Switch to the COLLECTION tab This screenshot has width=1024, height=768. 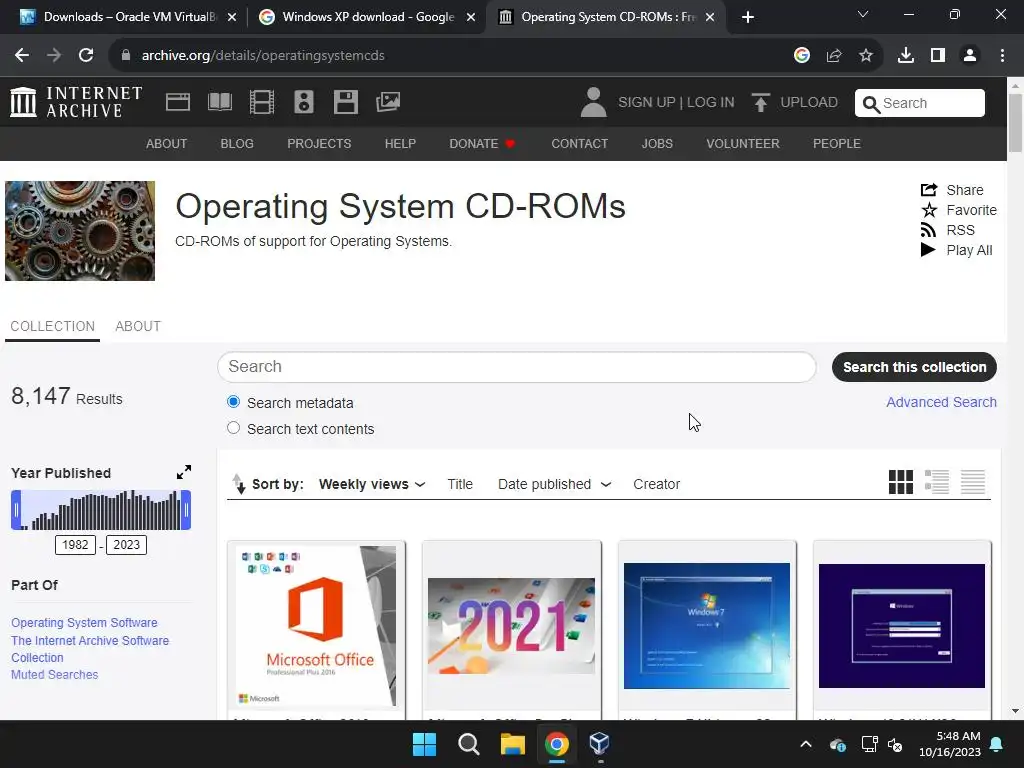pos(52,326)
